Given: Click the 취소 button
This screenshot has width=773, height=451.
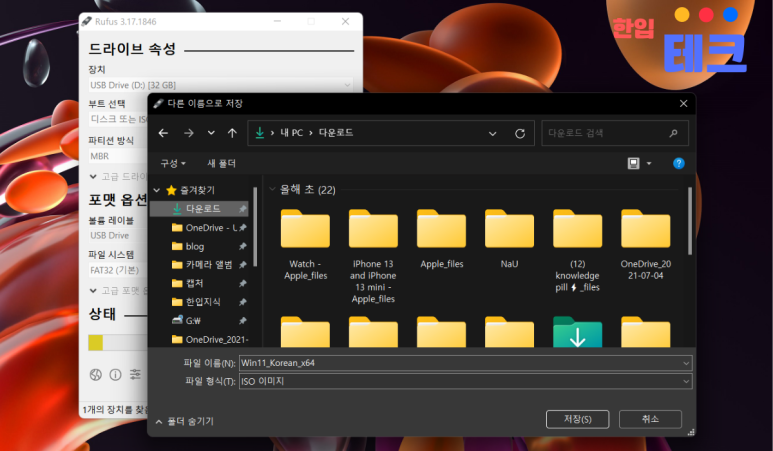Looking at the screenshot, I should coord(650,419).
